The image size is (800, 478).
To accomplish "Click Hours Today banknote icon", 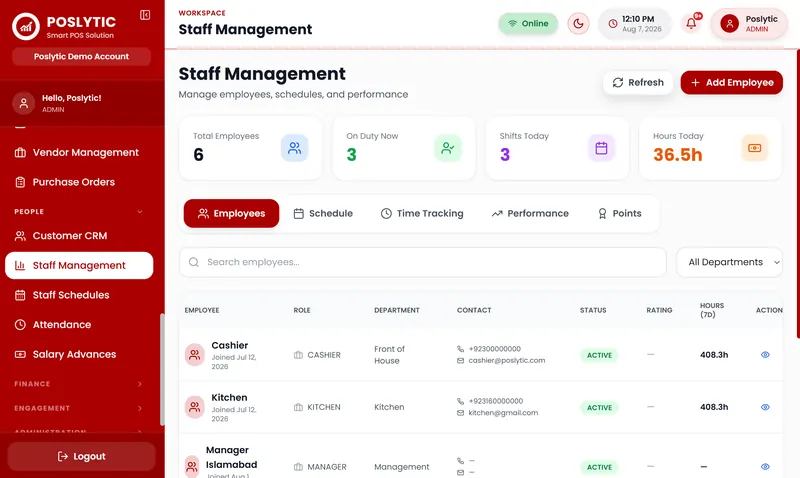I will (755, 148).
